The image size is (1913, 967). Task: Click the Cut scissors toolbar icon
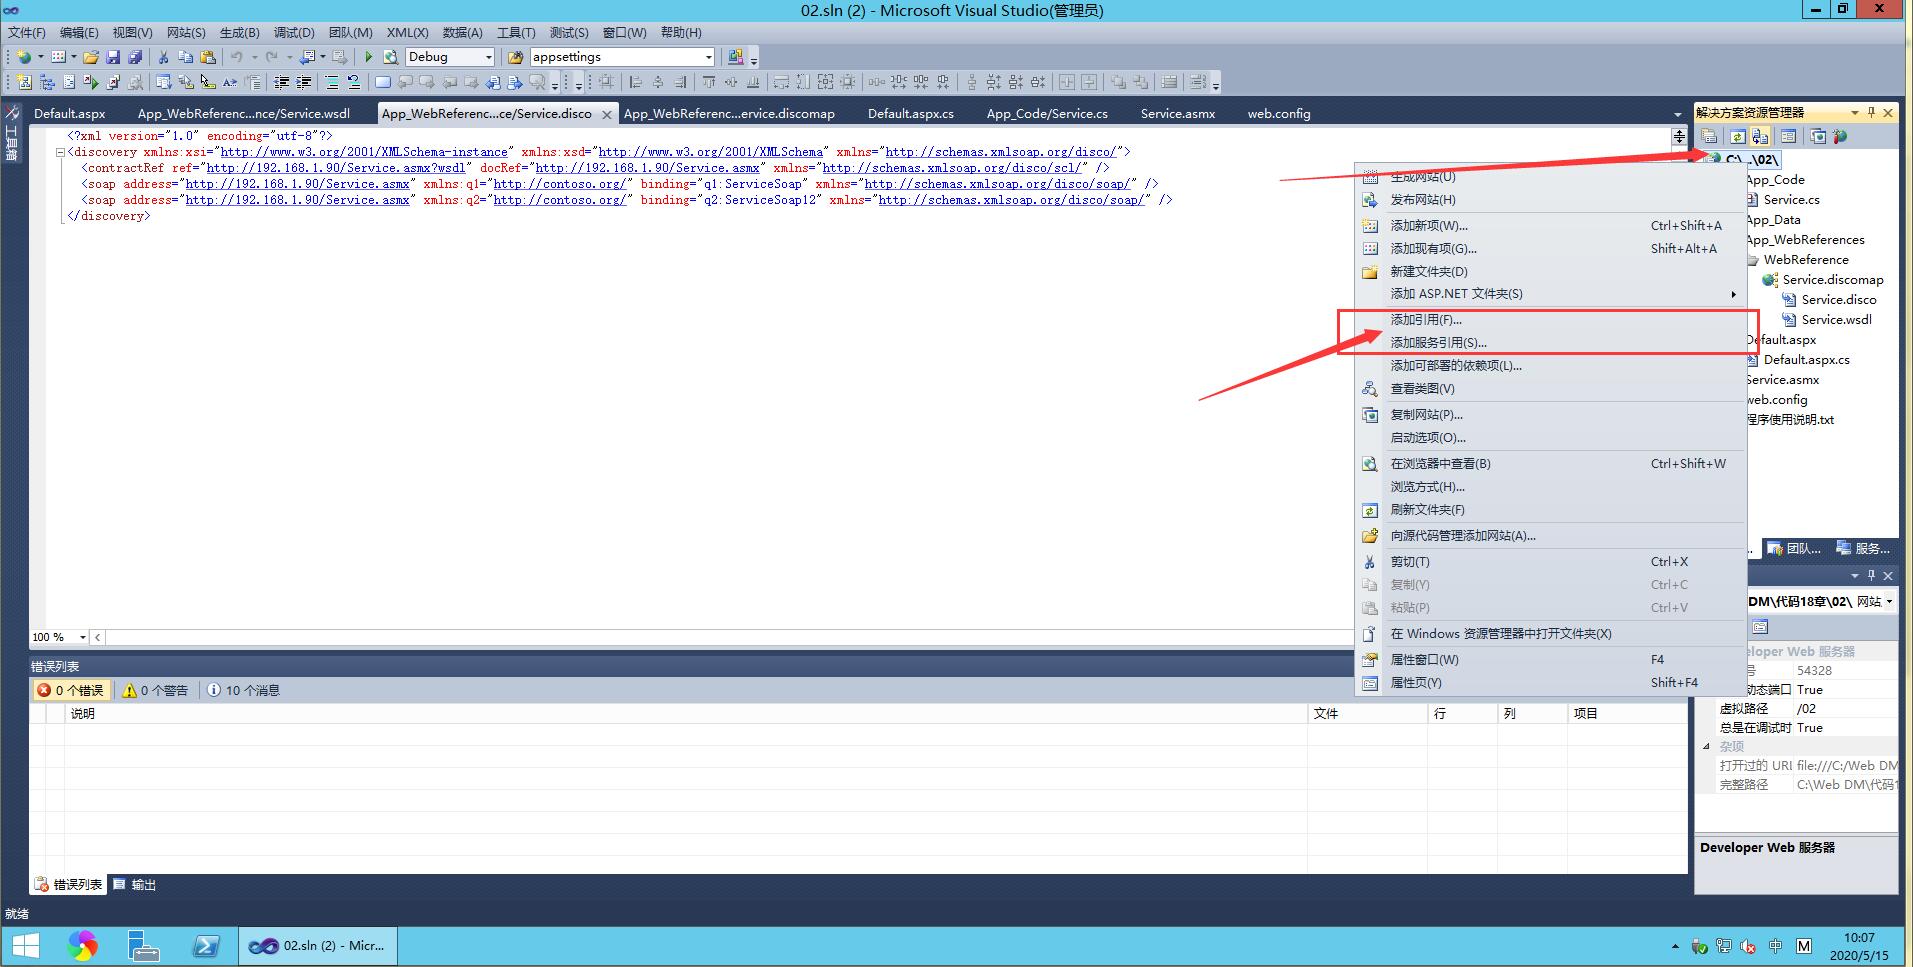click(163, 57)
